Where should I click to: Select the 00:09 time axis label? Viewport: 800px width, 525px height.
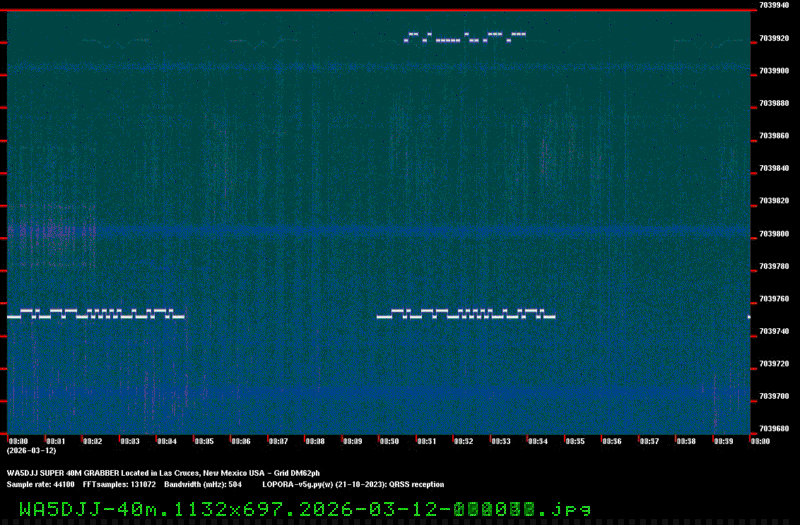[x=352, y=441]
